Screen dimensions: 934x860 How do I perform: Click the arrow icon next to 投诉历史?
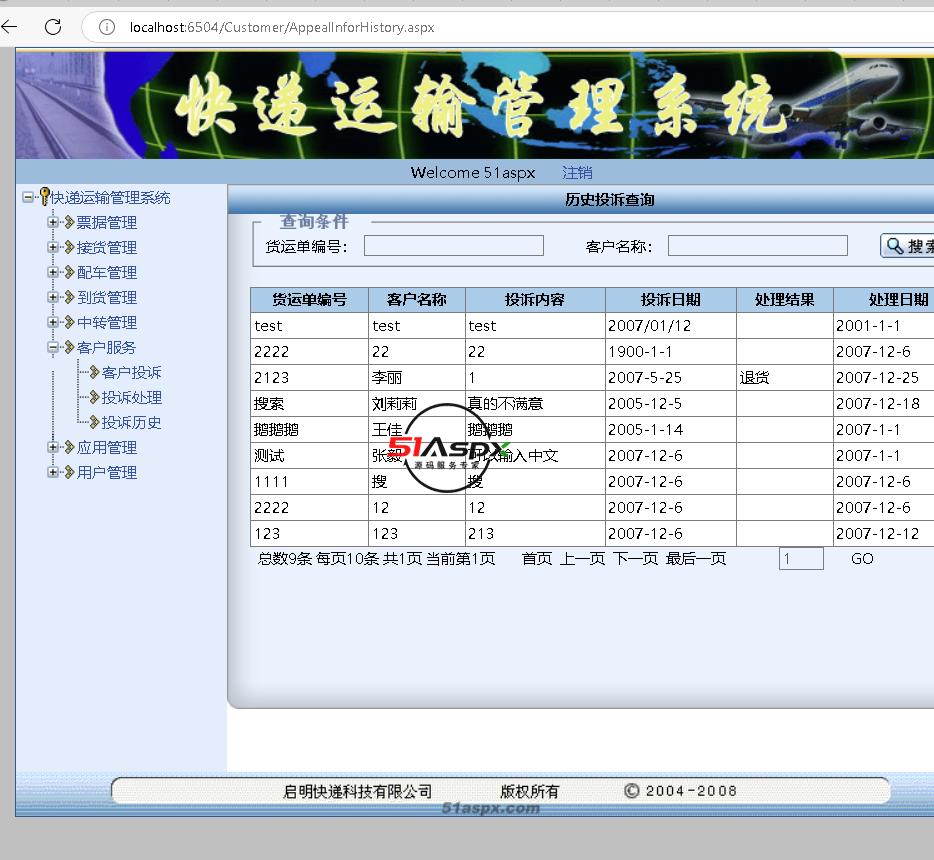coord(94,423)
